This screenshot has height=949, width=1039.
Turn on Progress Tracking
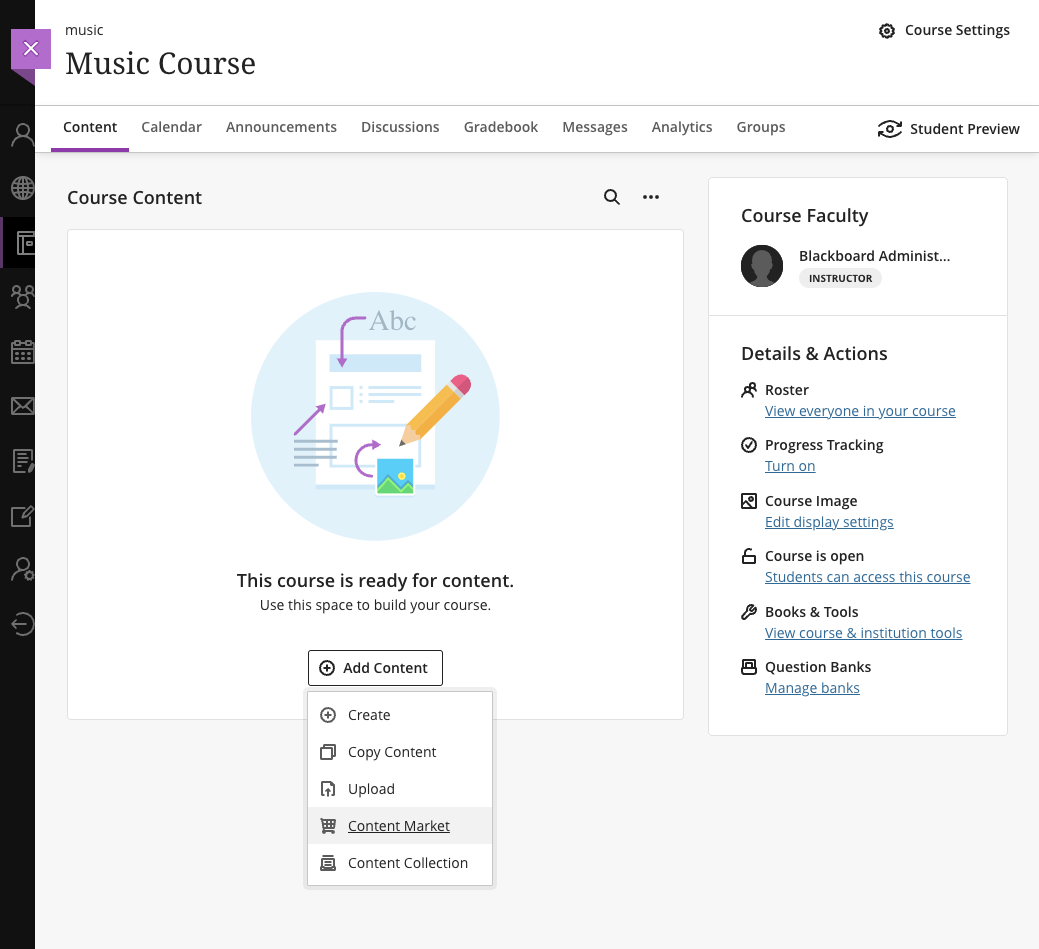[789, 466]
